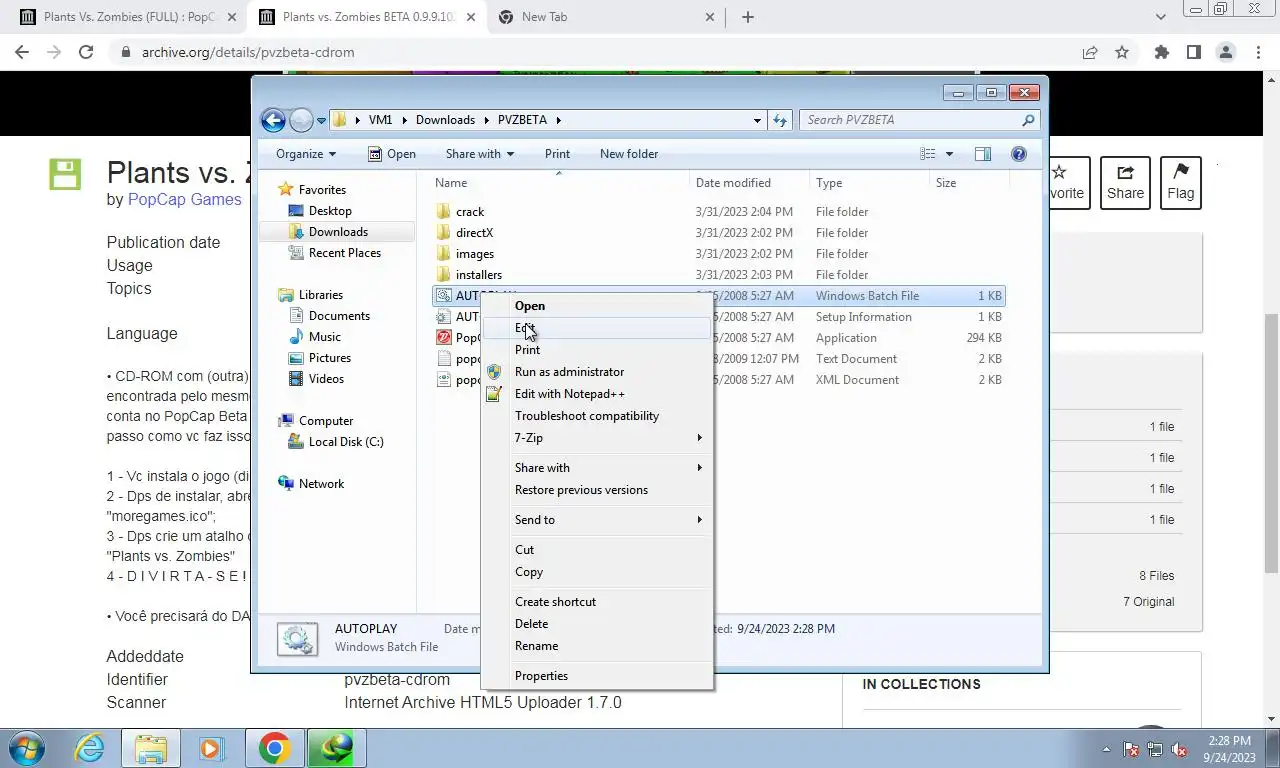Click the refresh icon beside address bar
1280x768 pixels.
point(781,120)
